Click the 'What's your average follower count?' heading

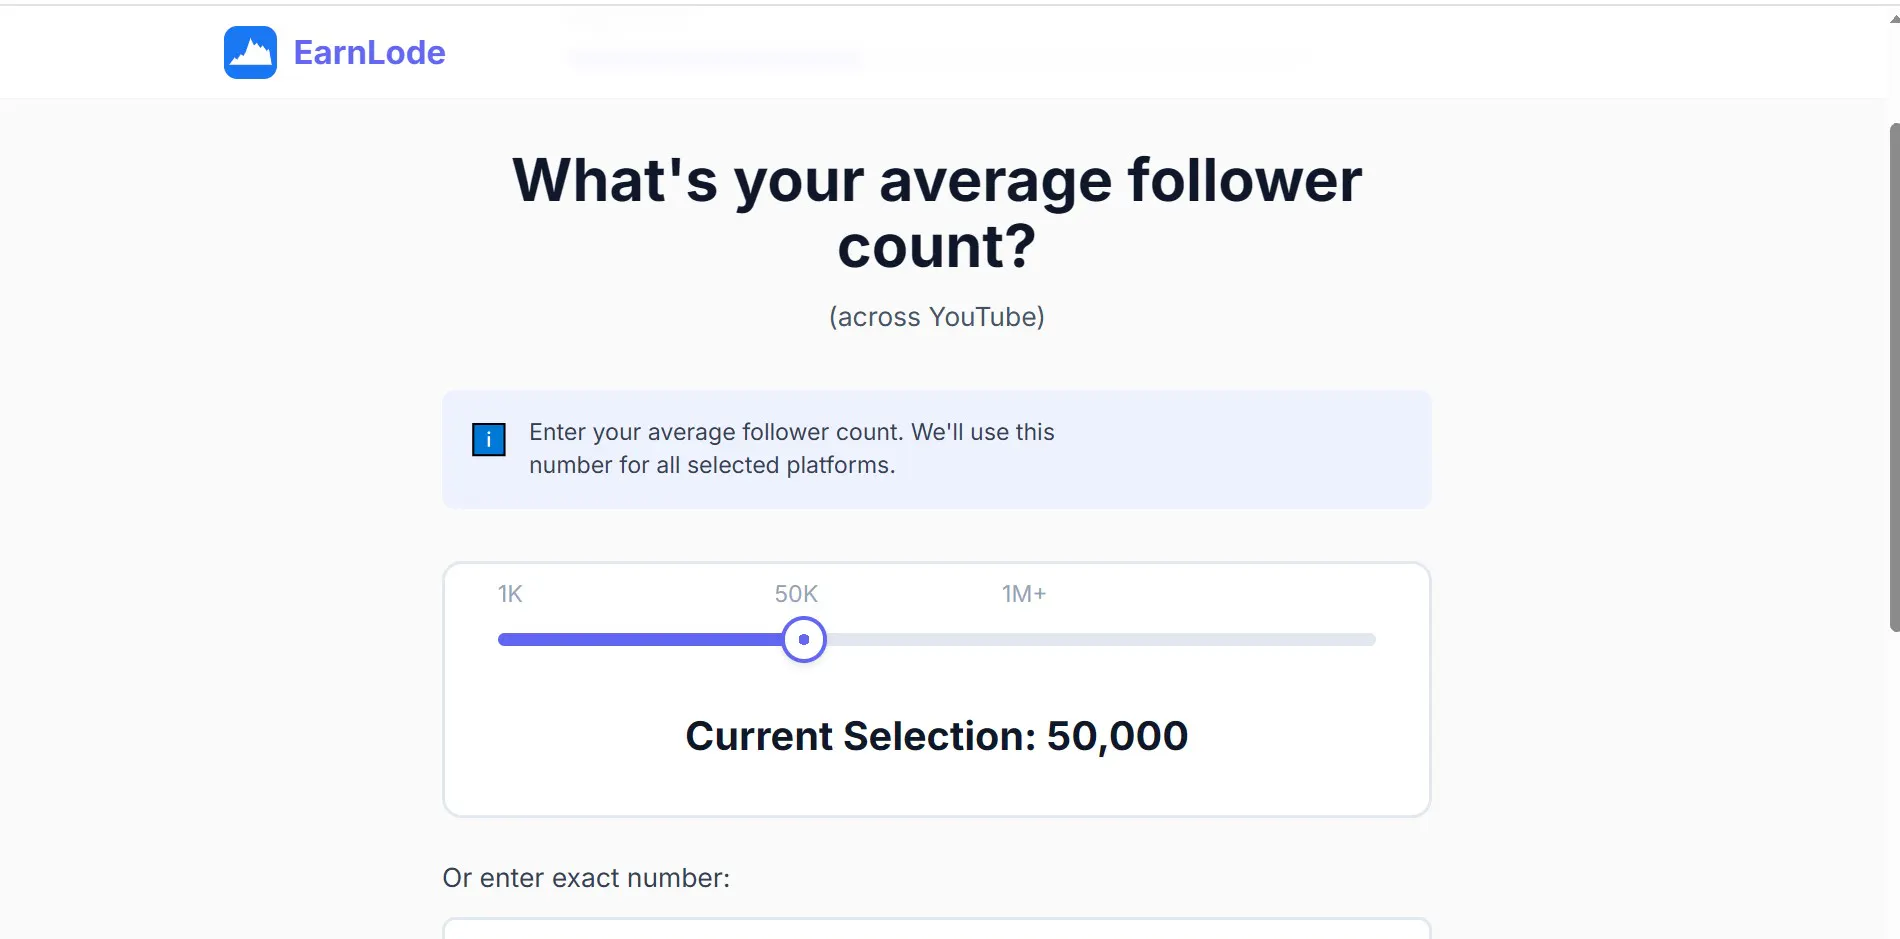click(937, 213)
